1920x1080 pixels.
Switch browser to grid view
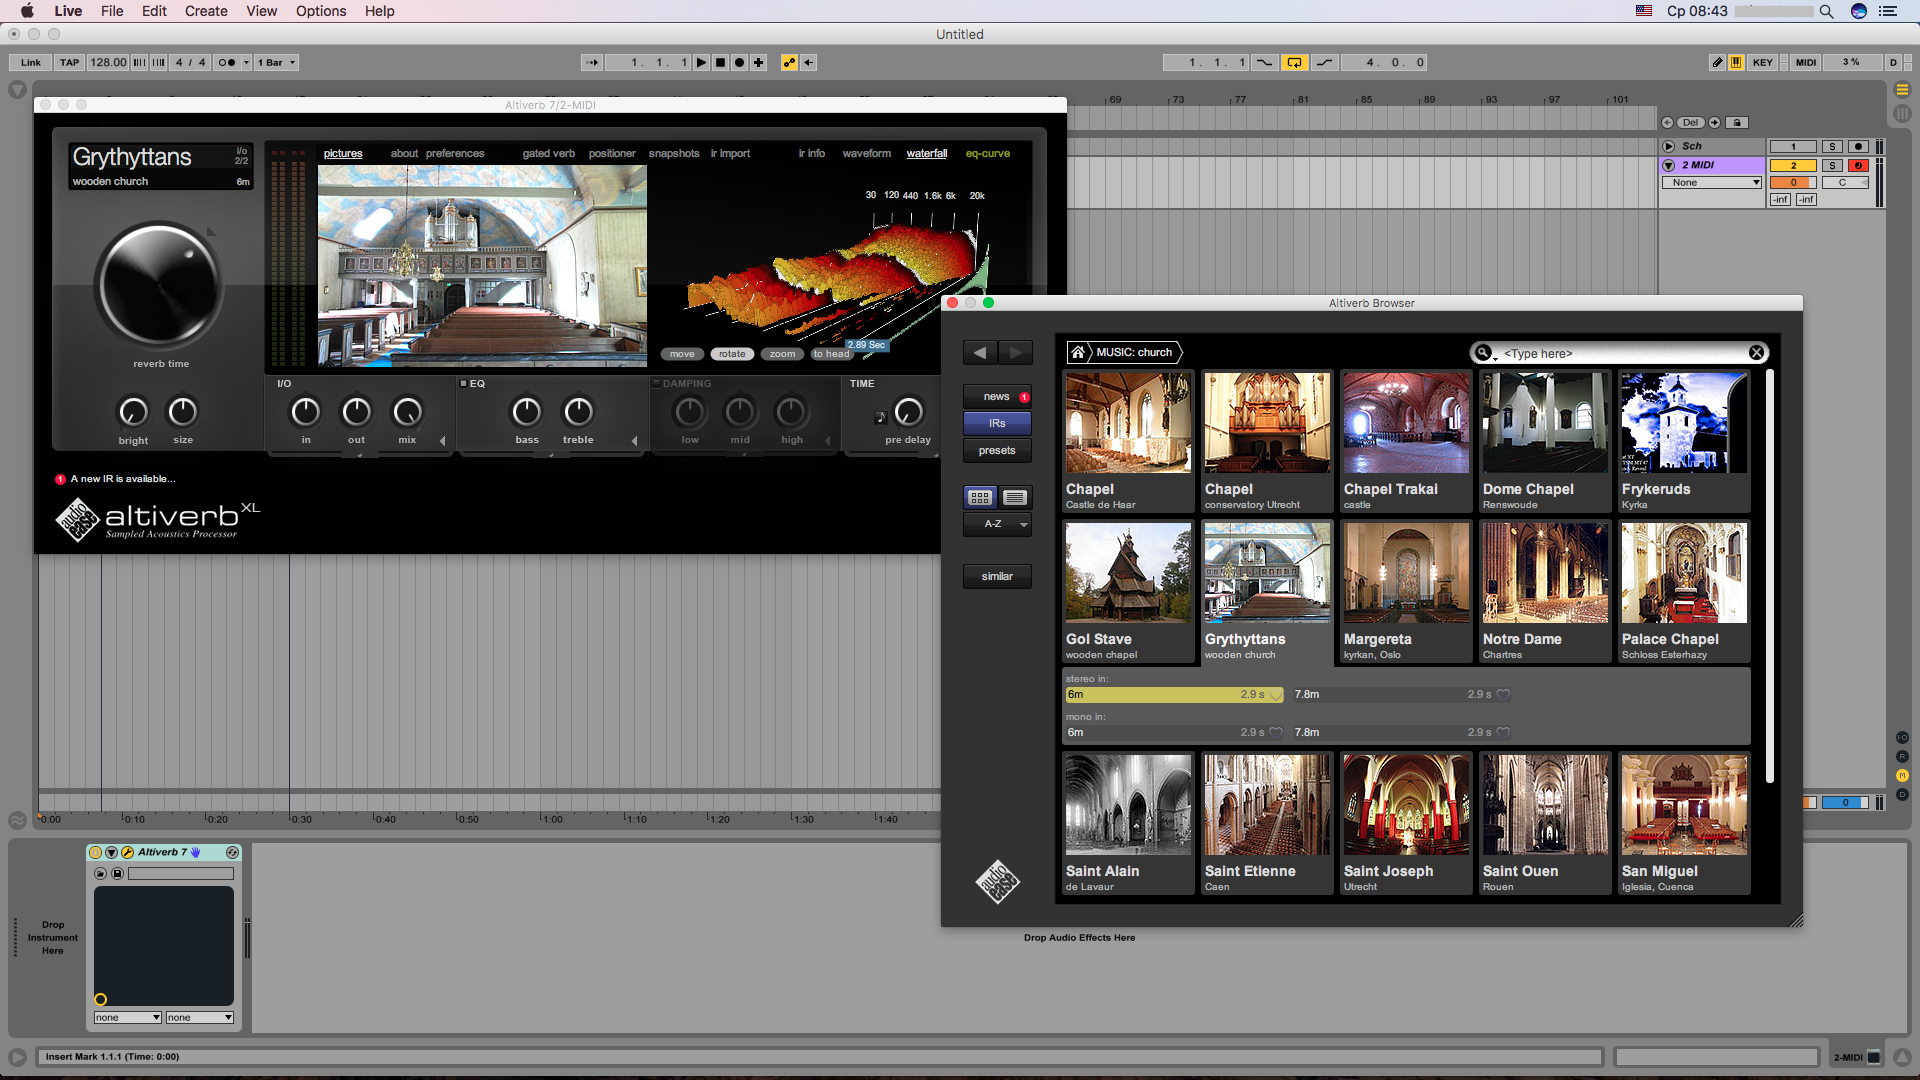pyautogui.click(x=980, y=497)
